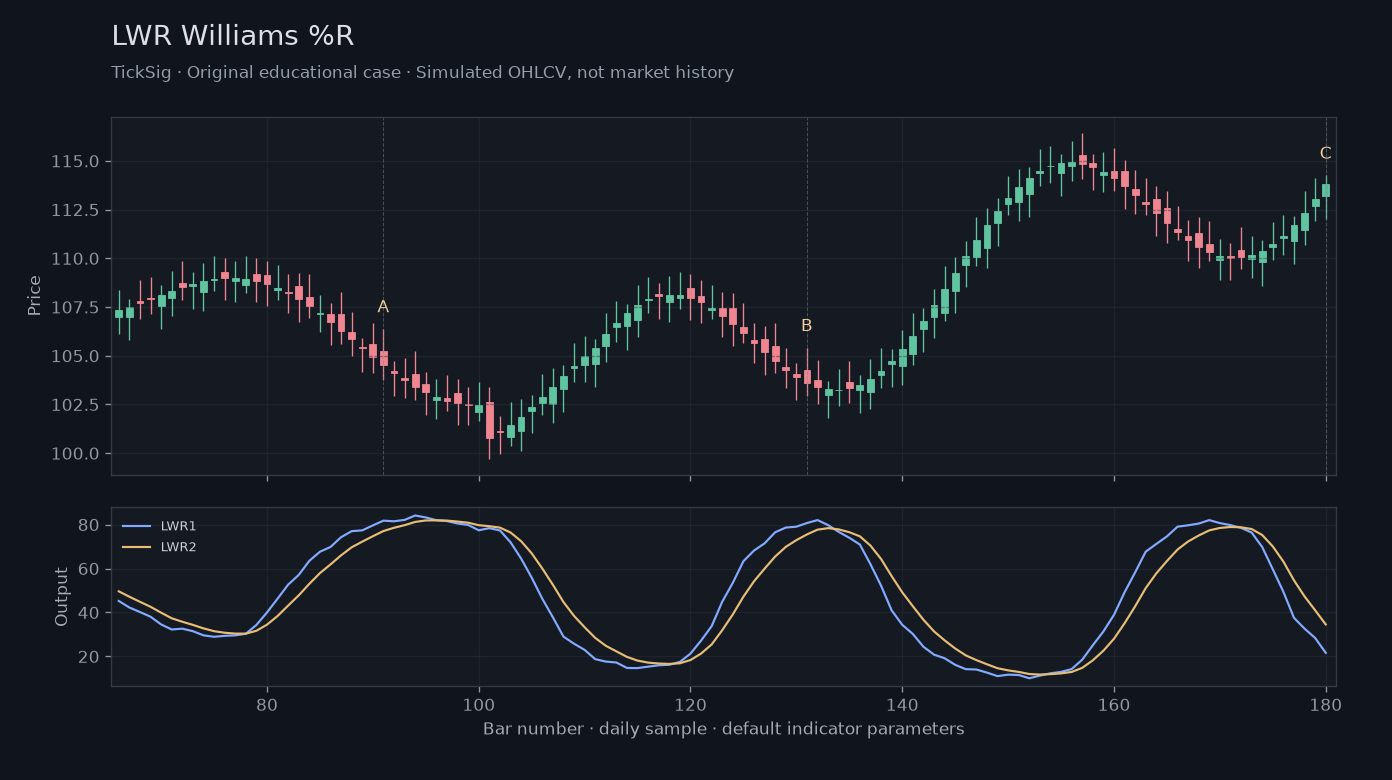Click the Price axis label
This screenshot has width=1392, height=780.
coord(35,296)
